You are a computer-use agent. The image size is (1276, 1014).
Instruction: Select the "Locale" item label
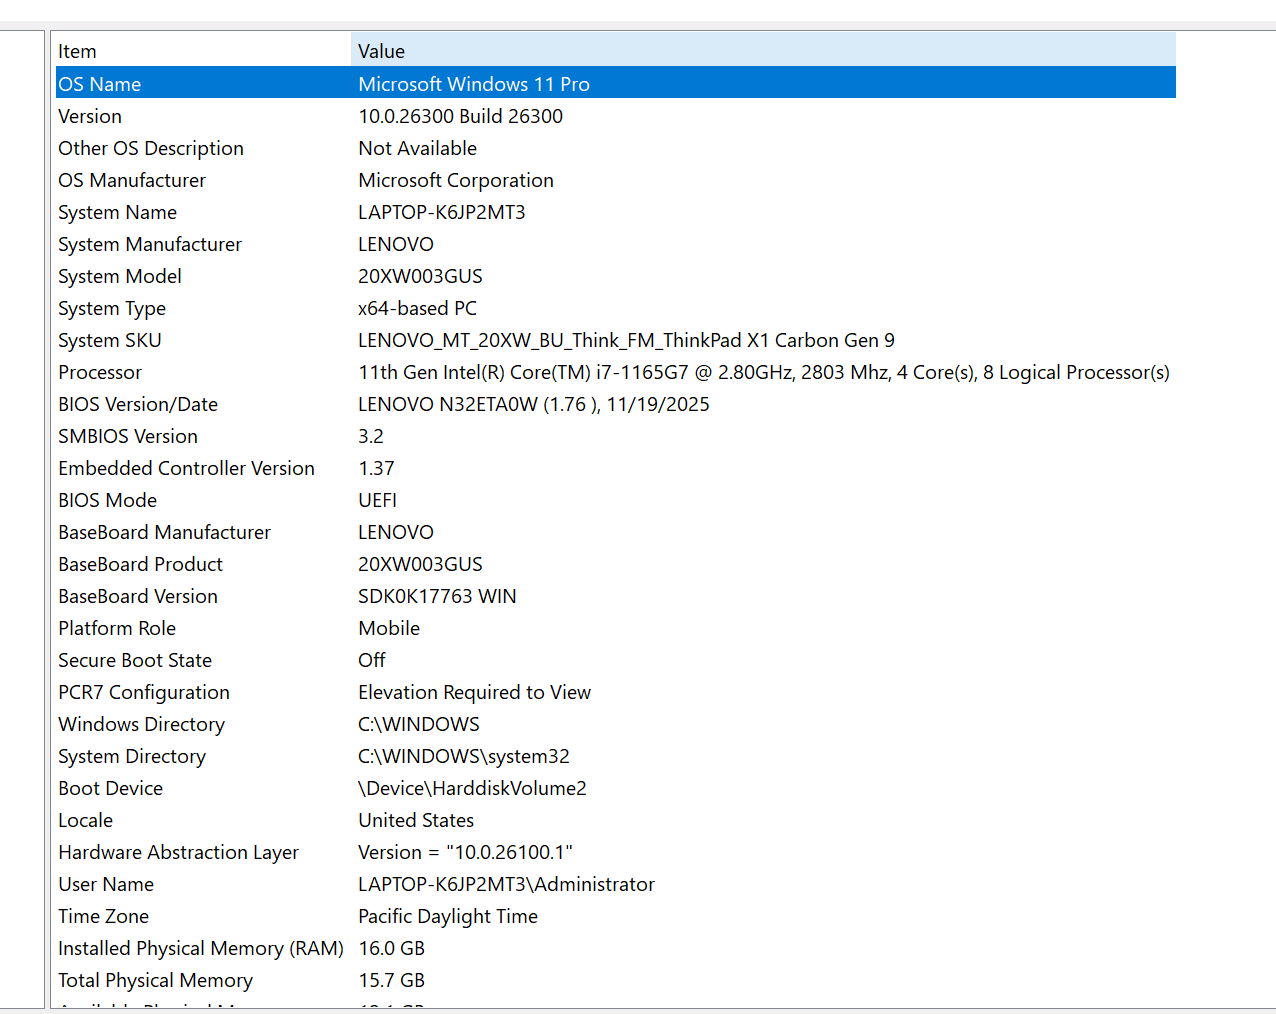(x=85, y=820)
